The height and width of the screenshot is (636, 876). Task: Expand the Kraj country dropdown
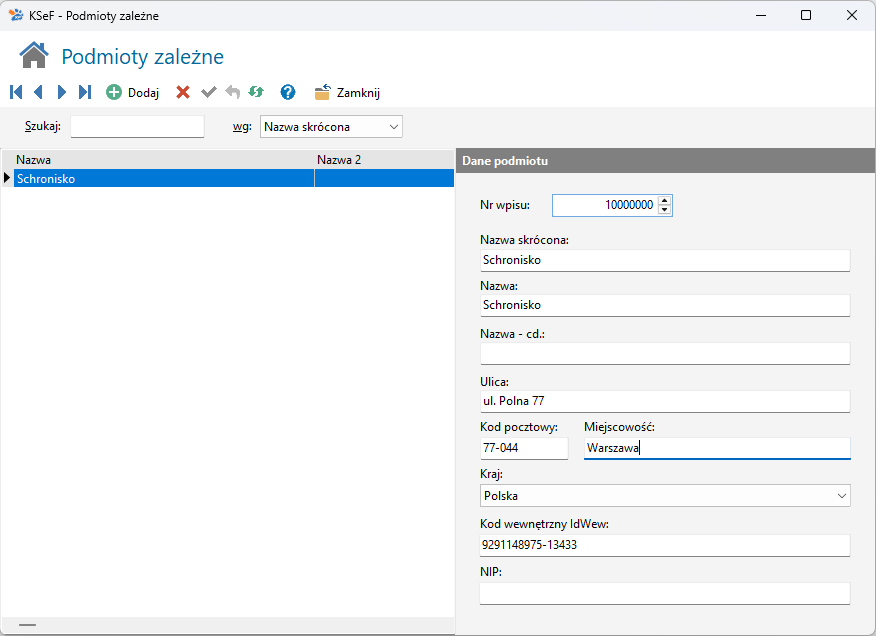[841, 496]
